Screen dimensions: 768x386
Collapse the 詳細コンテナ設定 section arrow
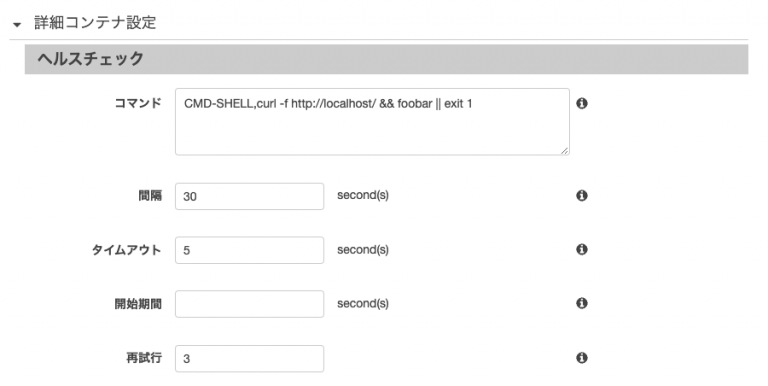click(x=17, y=24)
